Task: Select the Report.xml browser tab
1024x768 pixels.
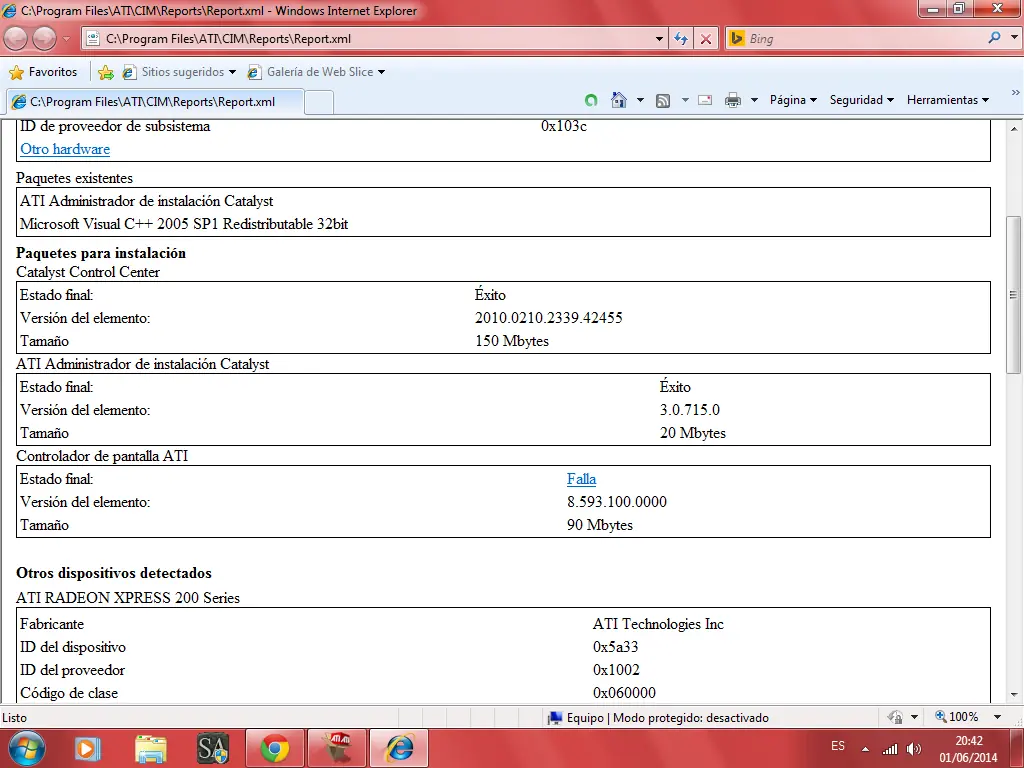Action: pyautogui.click(x=155, y=102)
